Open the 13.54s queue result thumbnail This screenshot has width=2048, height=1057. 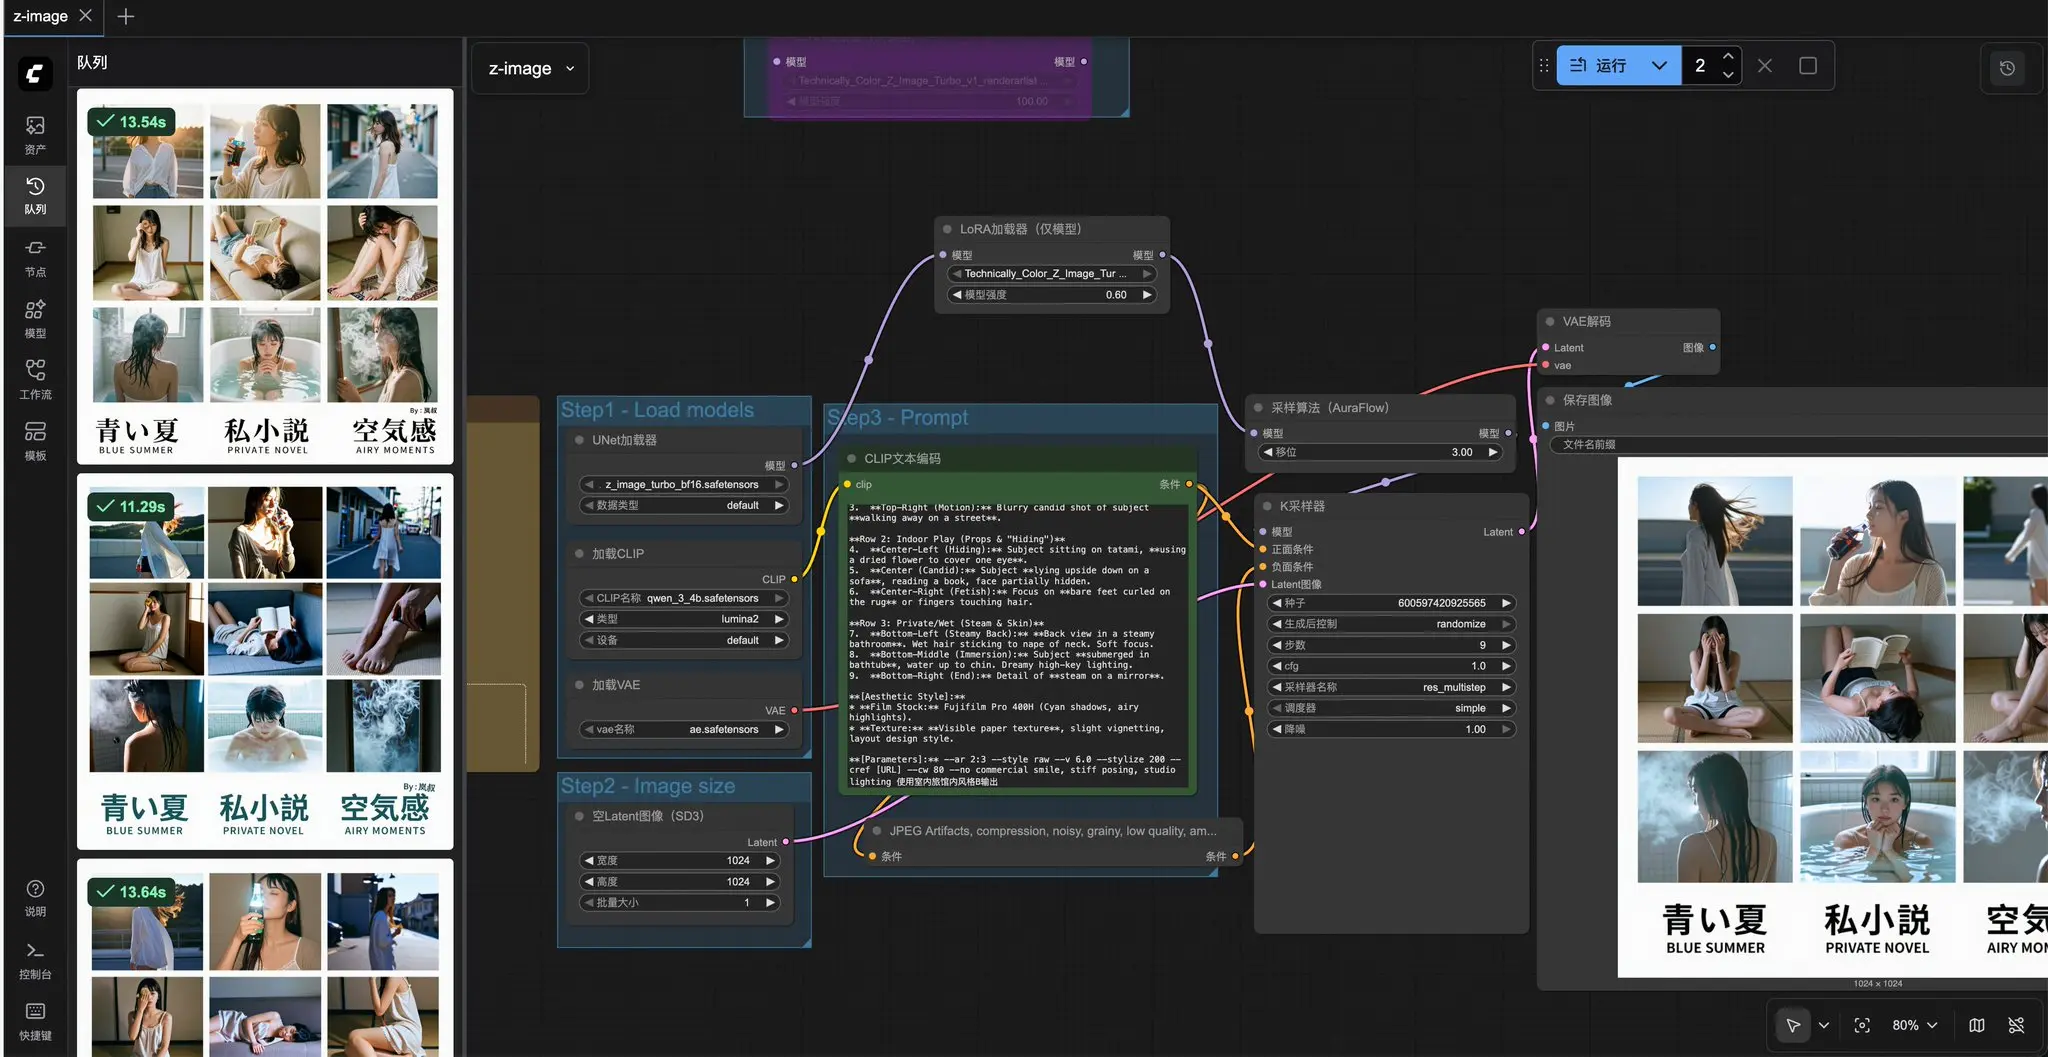click(265, 275)
